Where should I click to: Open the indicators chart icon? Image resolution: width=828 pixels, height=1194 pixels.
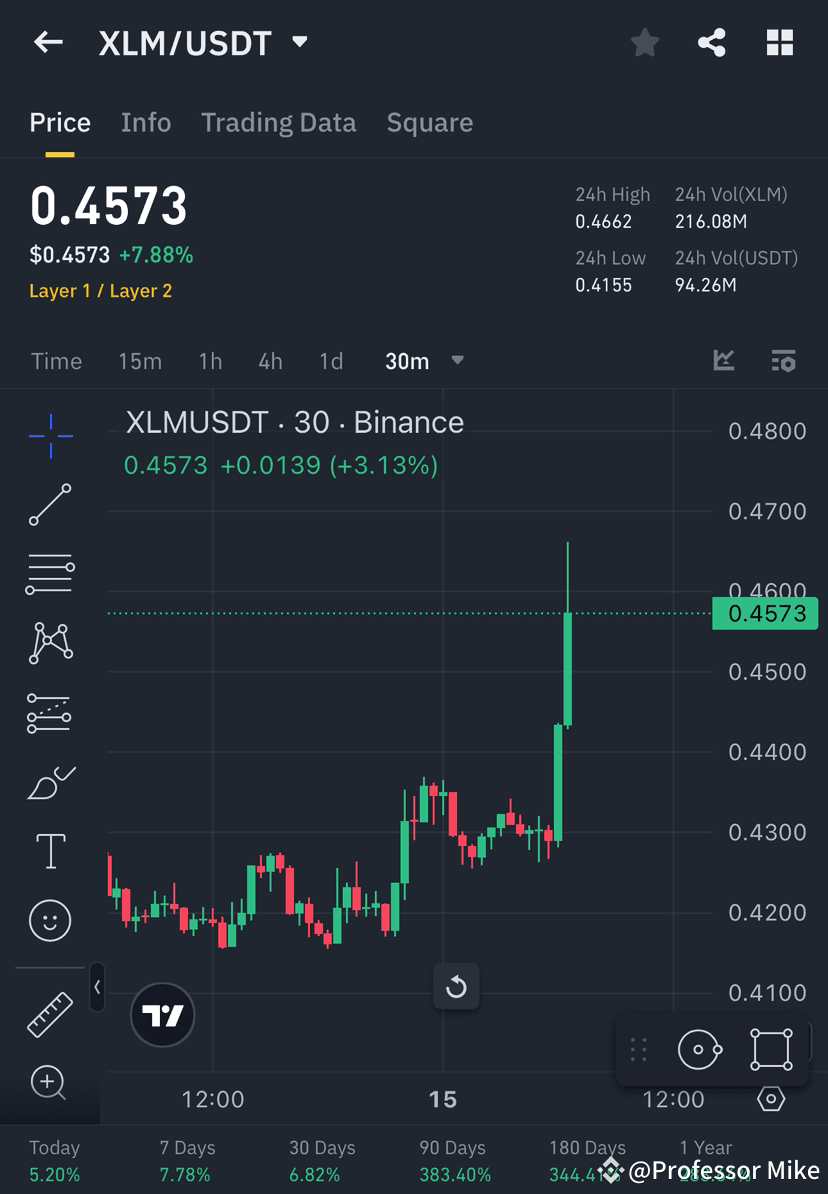pyautogui.click(x=723, y=361)
